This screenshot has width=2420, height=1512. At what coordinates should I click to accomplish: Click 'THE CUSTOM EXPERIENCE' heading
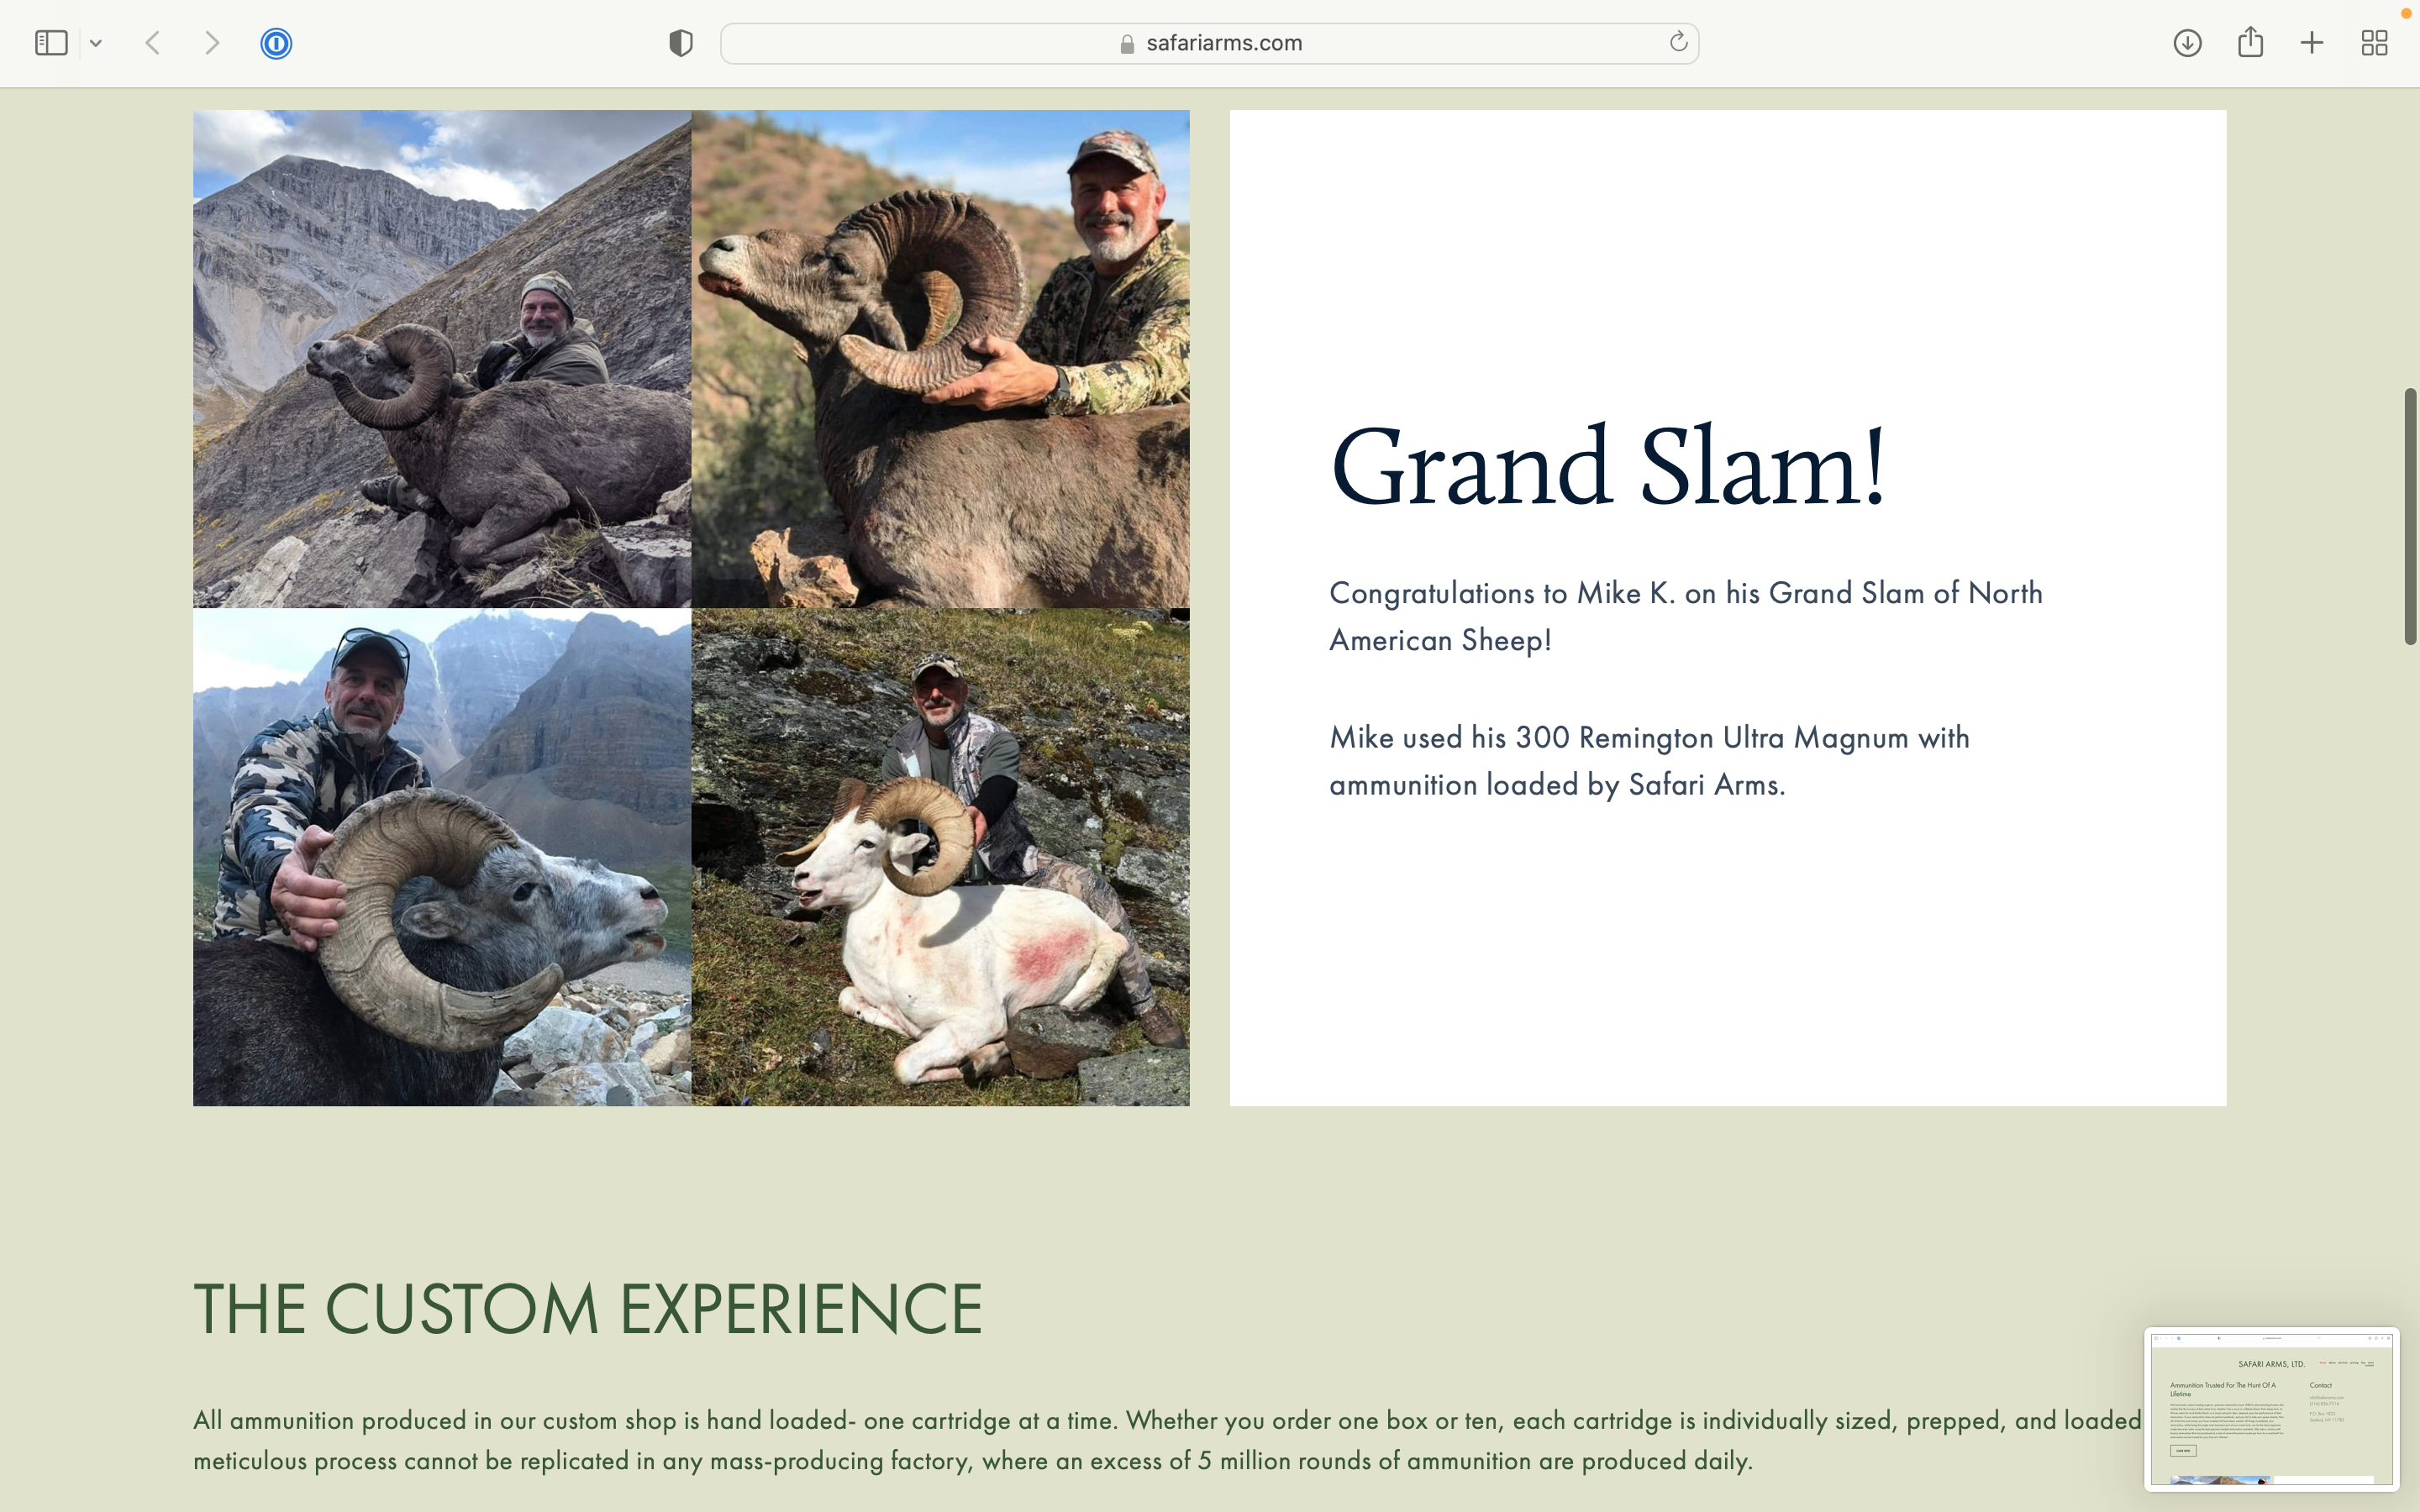click(x=588, y=1308)
